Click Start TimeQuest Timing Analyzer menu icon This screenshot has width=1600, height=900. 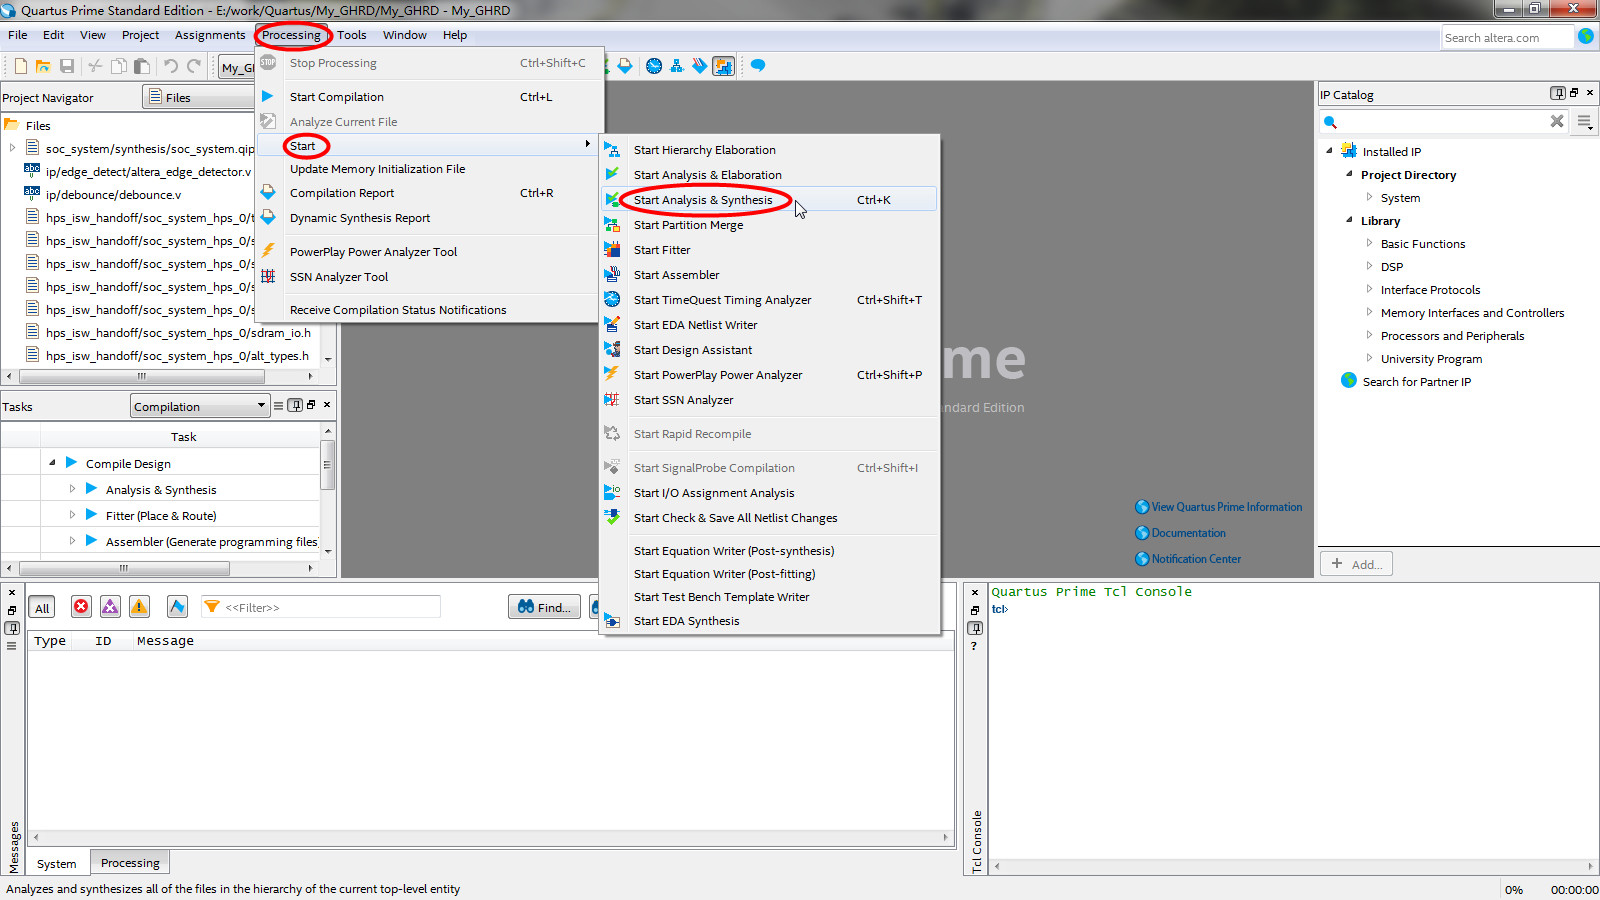(x=612, y=299)
